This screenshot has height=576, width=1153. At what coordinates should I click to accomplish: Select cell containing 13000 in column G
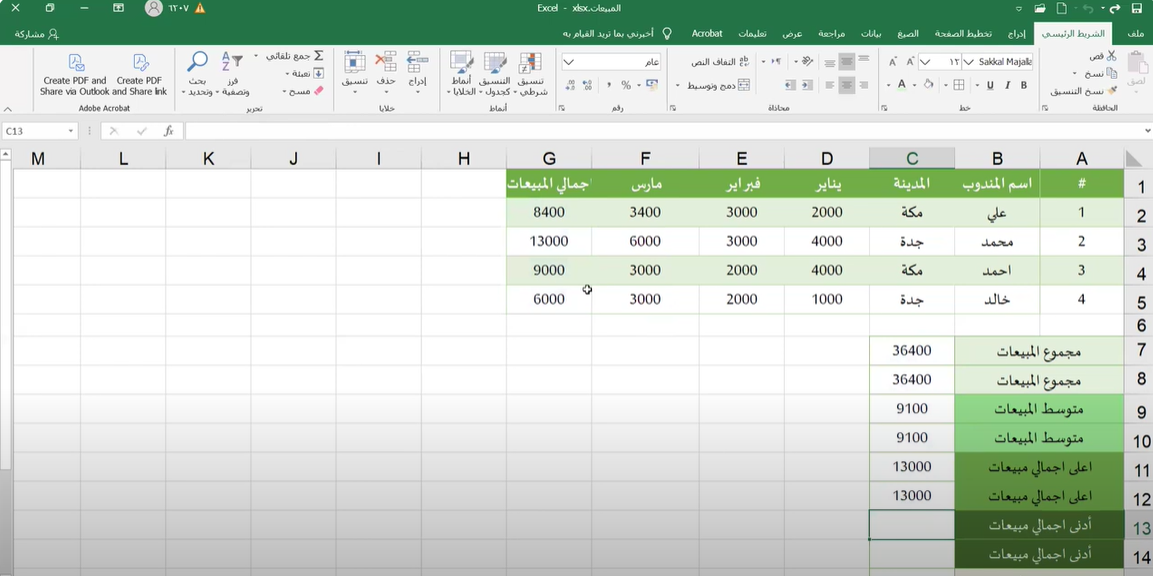[549, 241]
